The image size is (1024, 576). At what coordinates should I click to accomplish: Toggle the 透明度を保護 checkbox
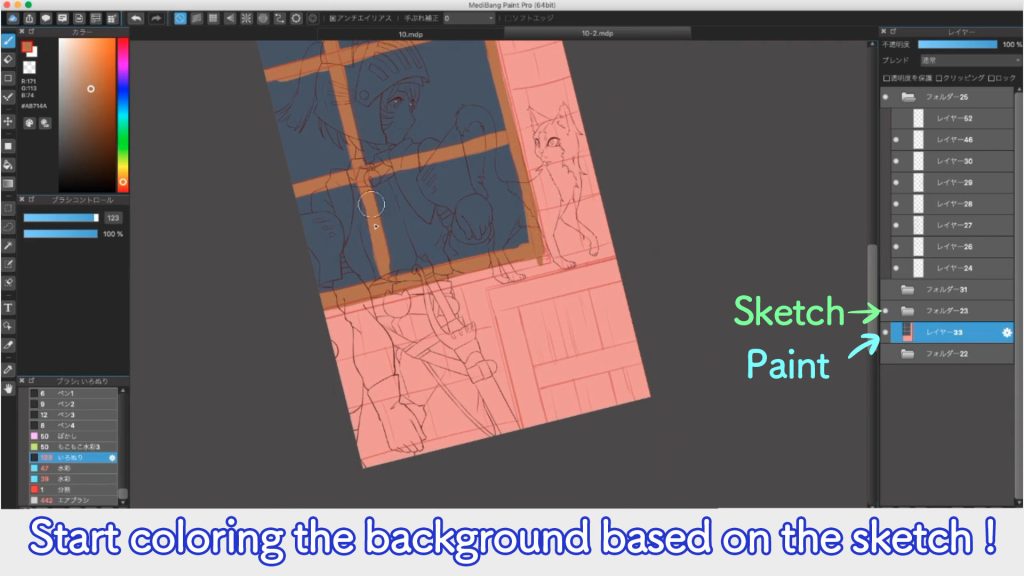click(x=886, y=78)
